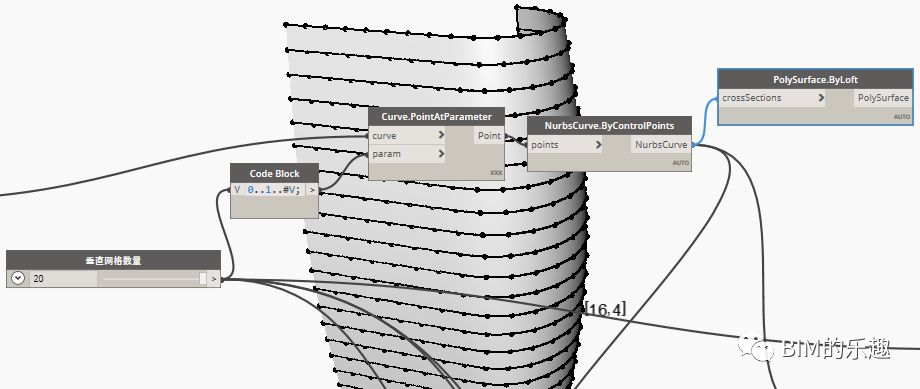Image resolution: width=920 pixels, height=389 pixels.
Task: Click the Point output port
Action: [489, 136]
